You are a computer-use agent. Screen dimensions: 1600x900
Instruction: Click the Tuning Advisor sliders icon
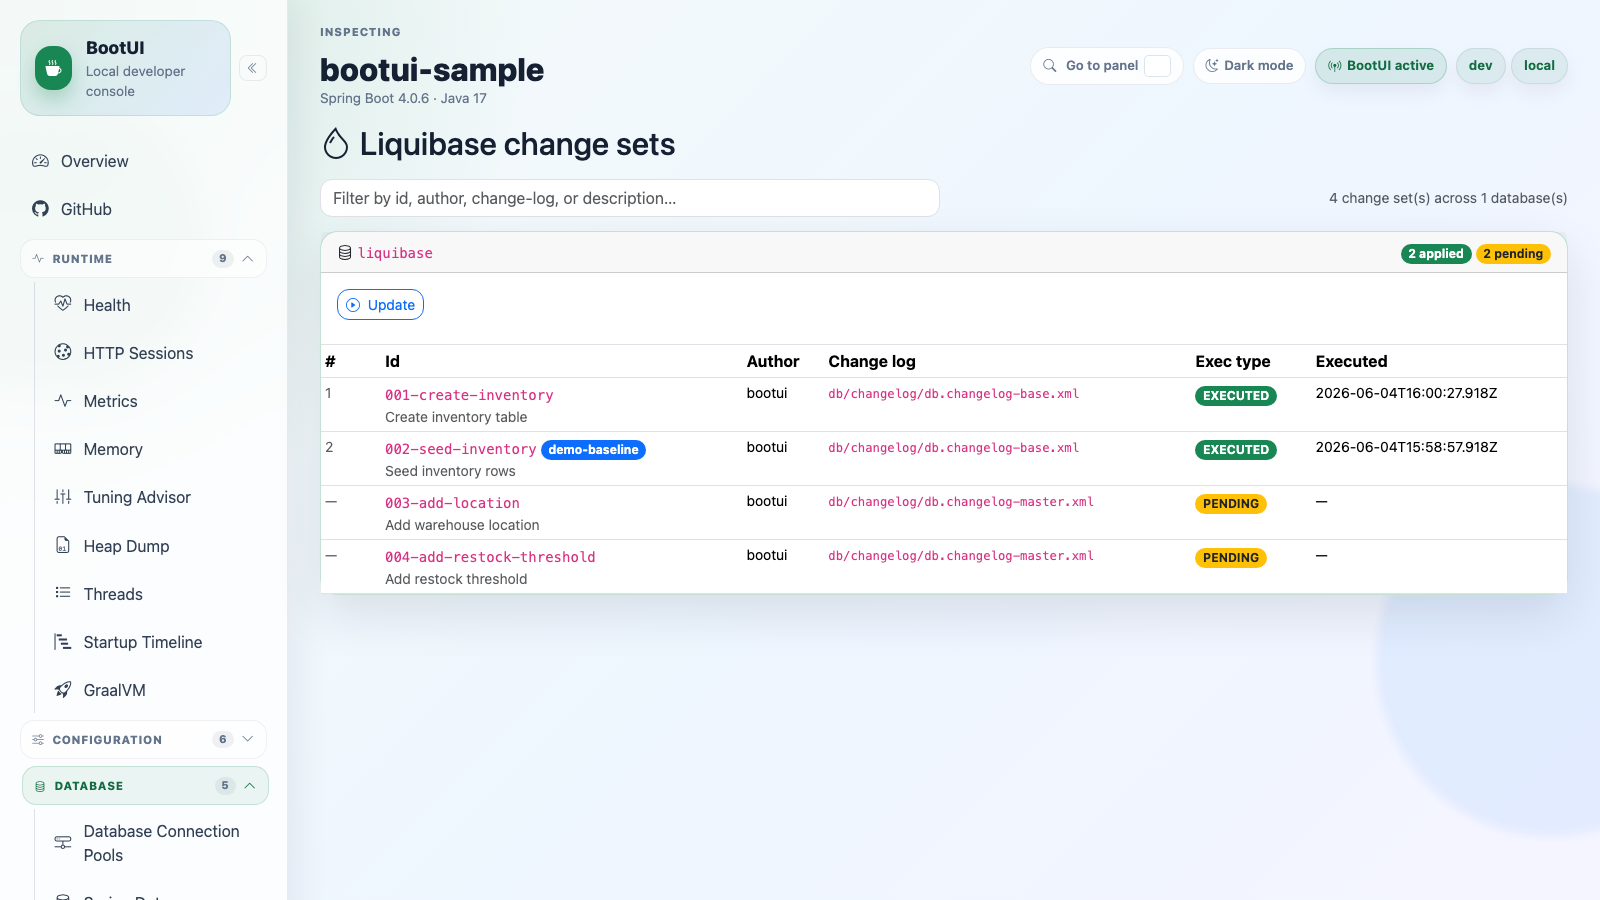click(x=63, y=497)
